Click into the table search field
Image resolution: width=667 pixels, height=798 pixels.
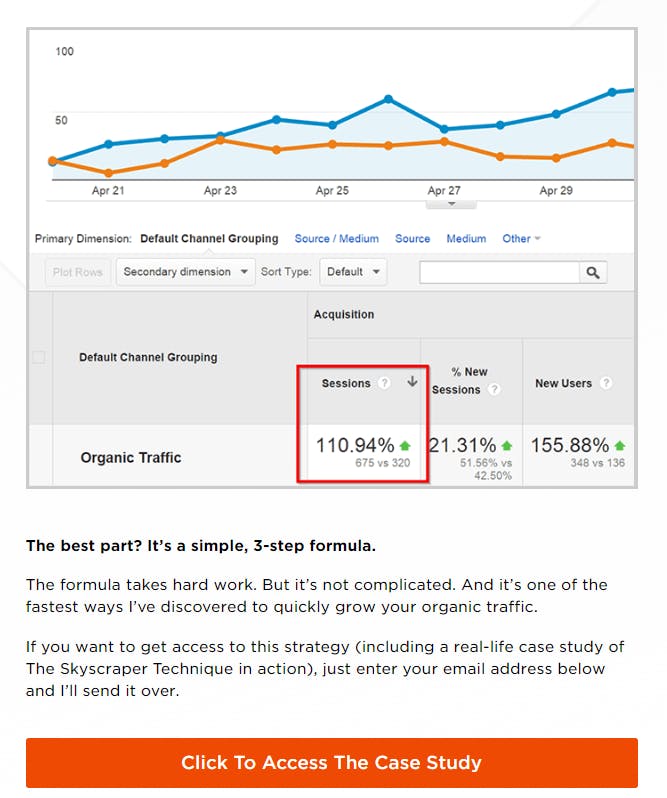click(499, 272)
